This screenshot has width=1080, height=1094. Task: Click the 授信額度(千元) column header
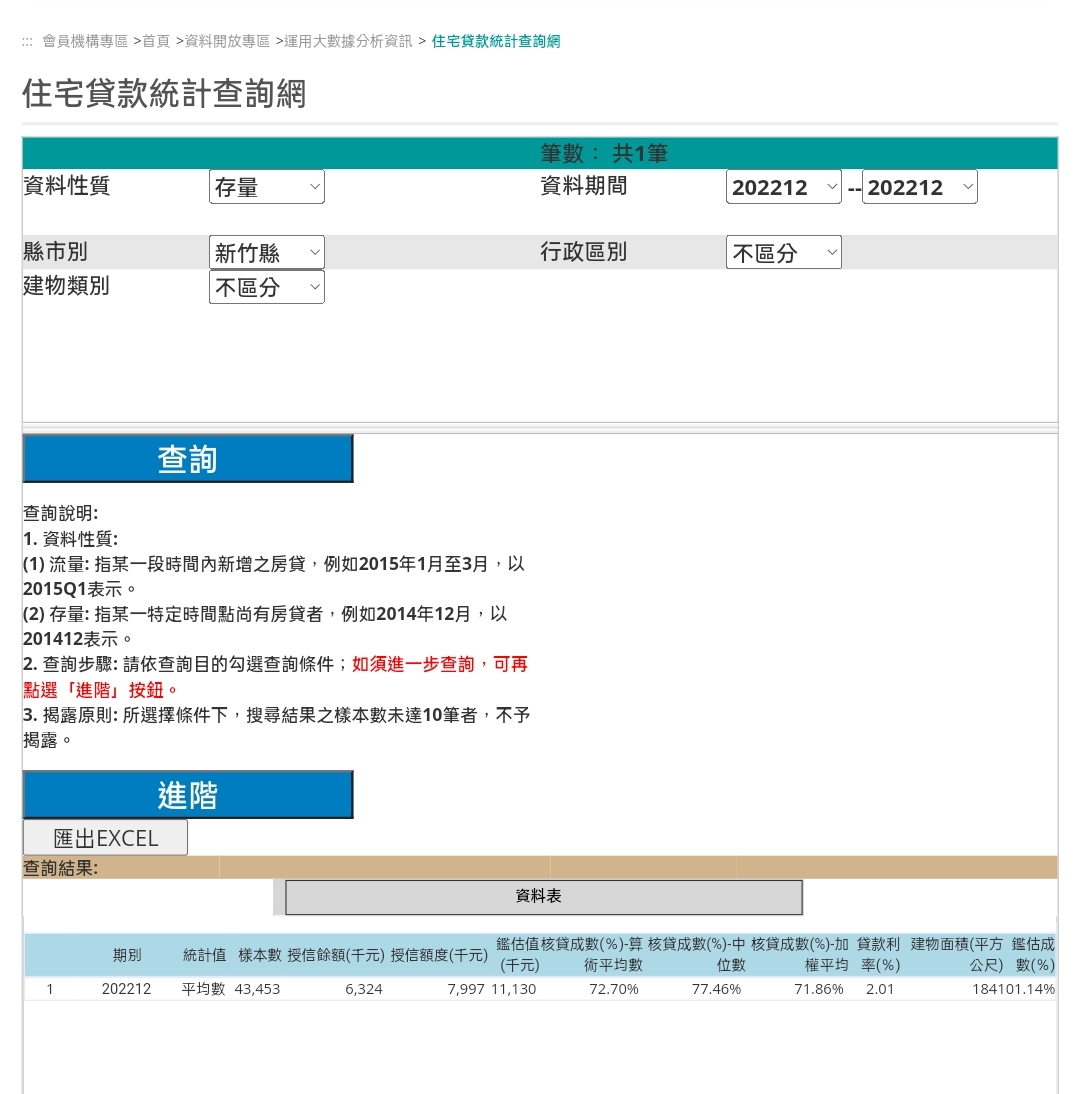[439, 955]
